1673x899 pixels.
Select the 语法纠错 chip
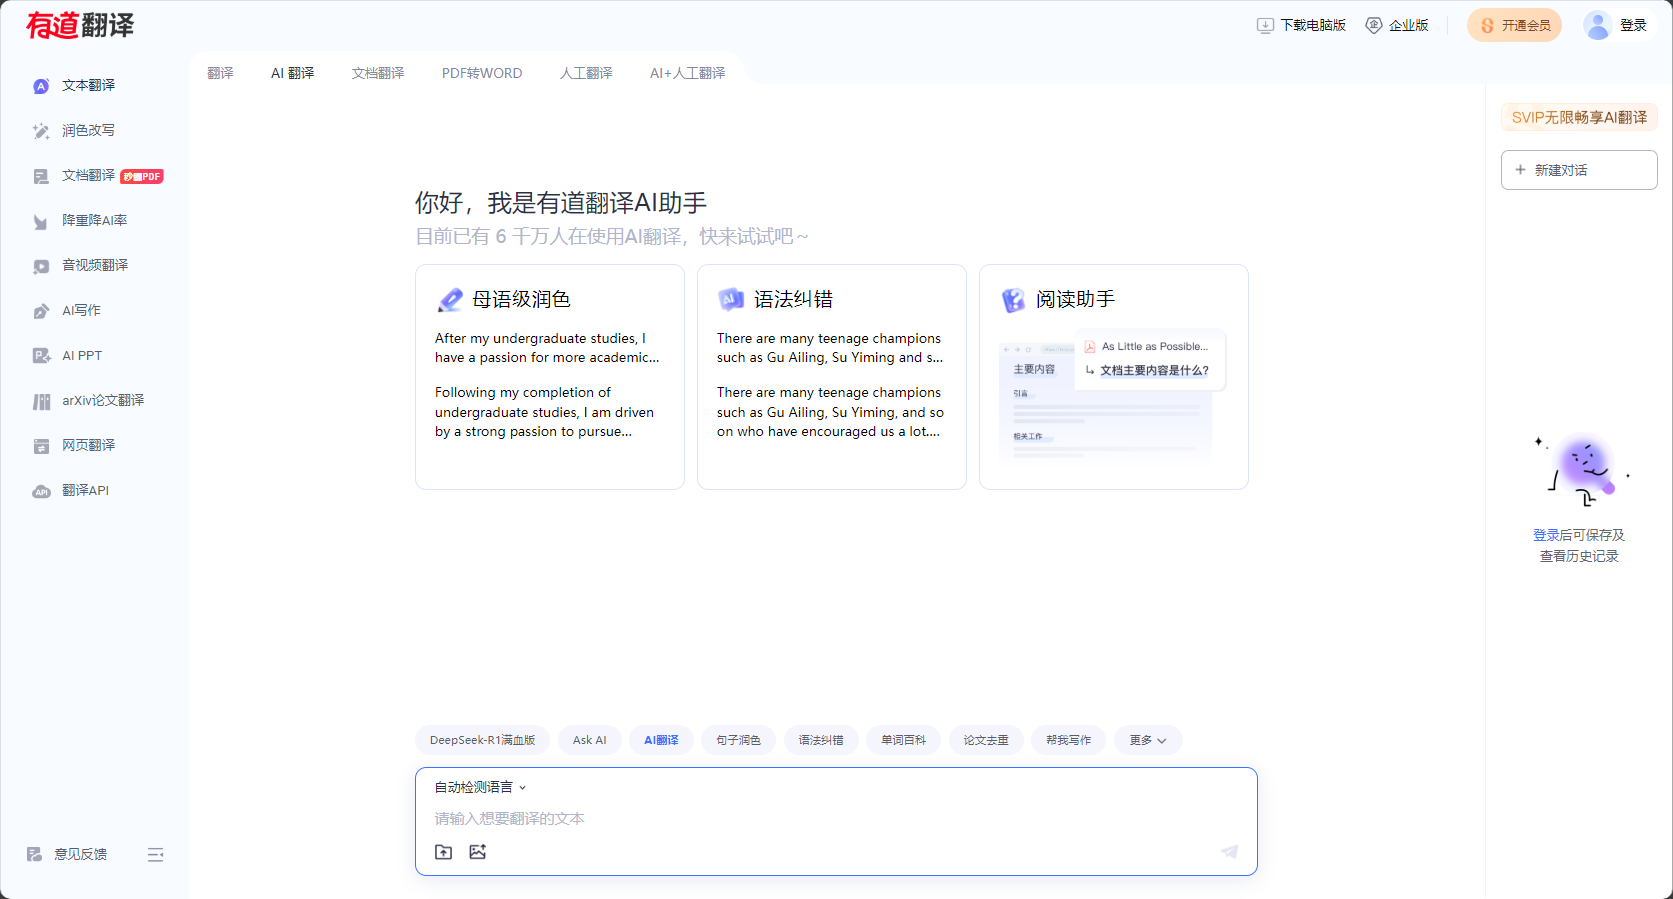[821, 740]
